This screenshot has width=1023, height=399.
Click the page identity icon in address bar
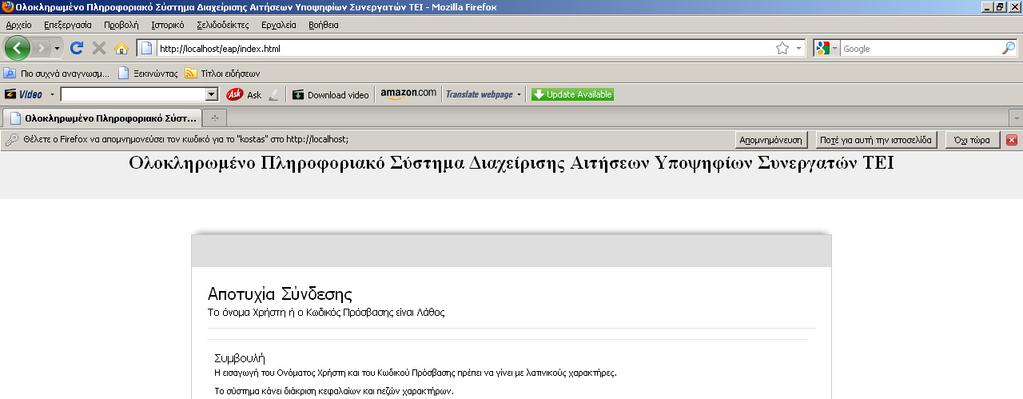click(147, 48)
